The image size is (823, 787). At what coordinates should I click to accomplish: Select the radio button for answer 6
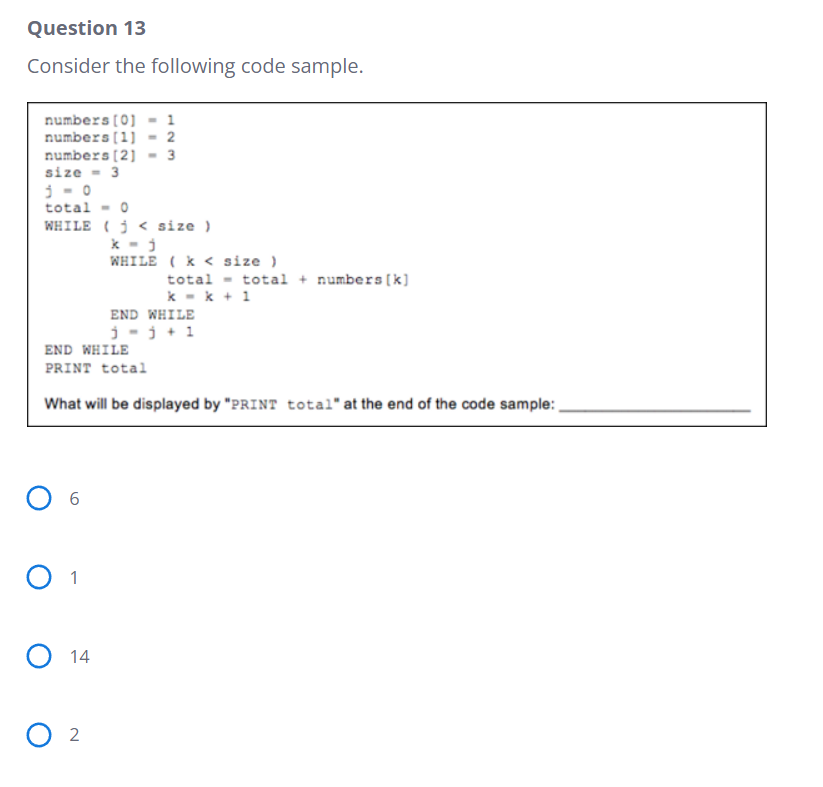38,497
